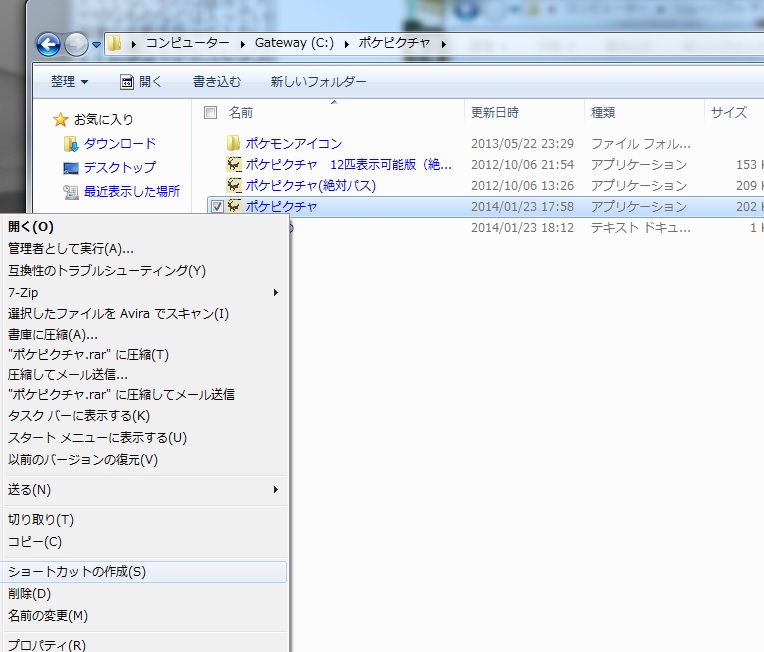Click date 2012/10/06 13:26 cell
The image size is (764, 652).
pyautogui.click(x=522, y=186)
